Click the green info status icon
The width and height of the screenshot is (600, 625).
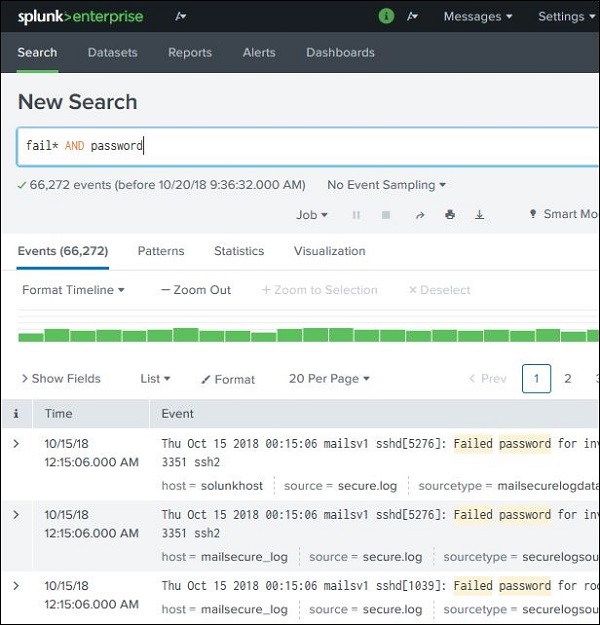[387, 16]
